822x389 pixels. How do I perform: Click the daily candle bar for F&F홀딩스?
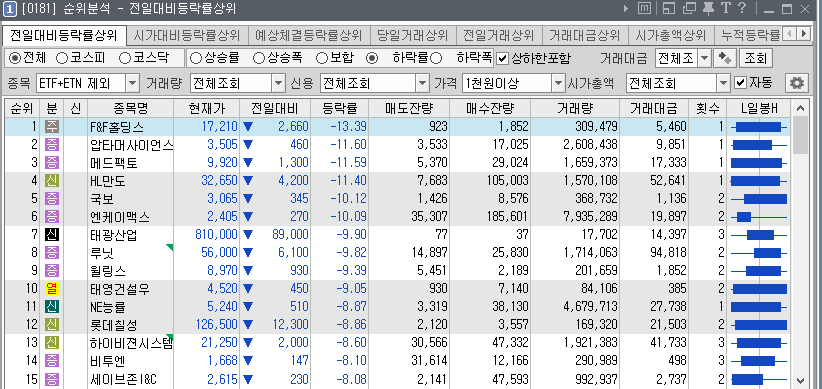tap(759, 126)
